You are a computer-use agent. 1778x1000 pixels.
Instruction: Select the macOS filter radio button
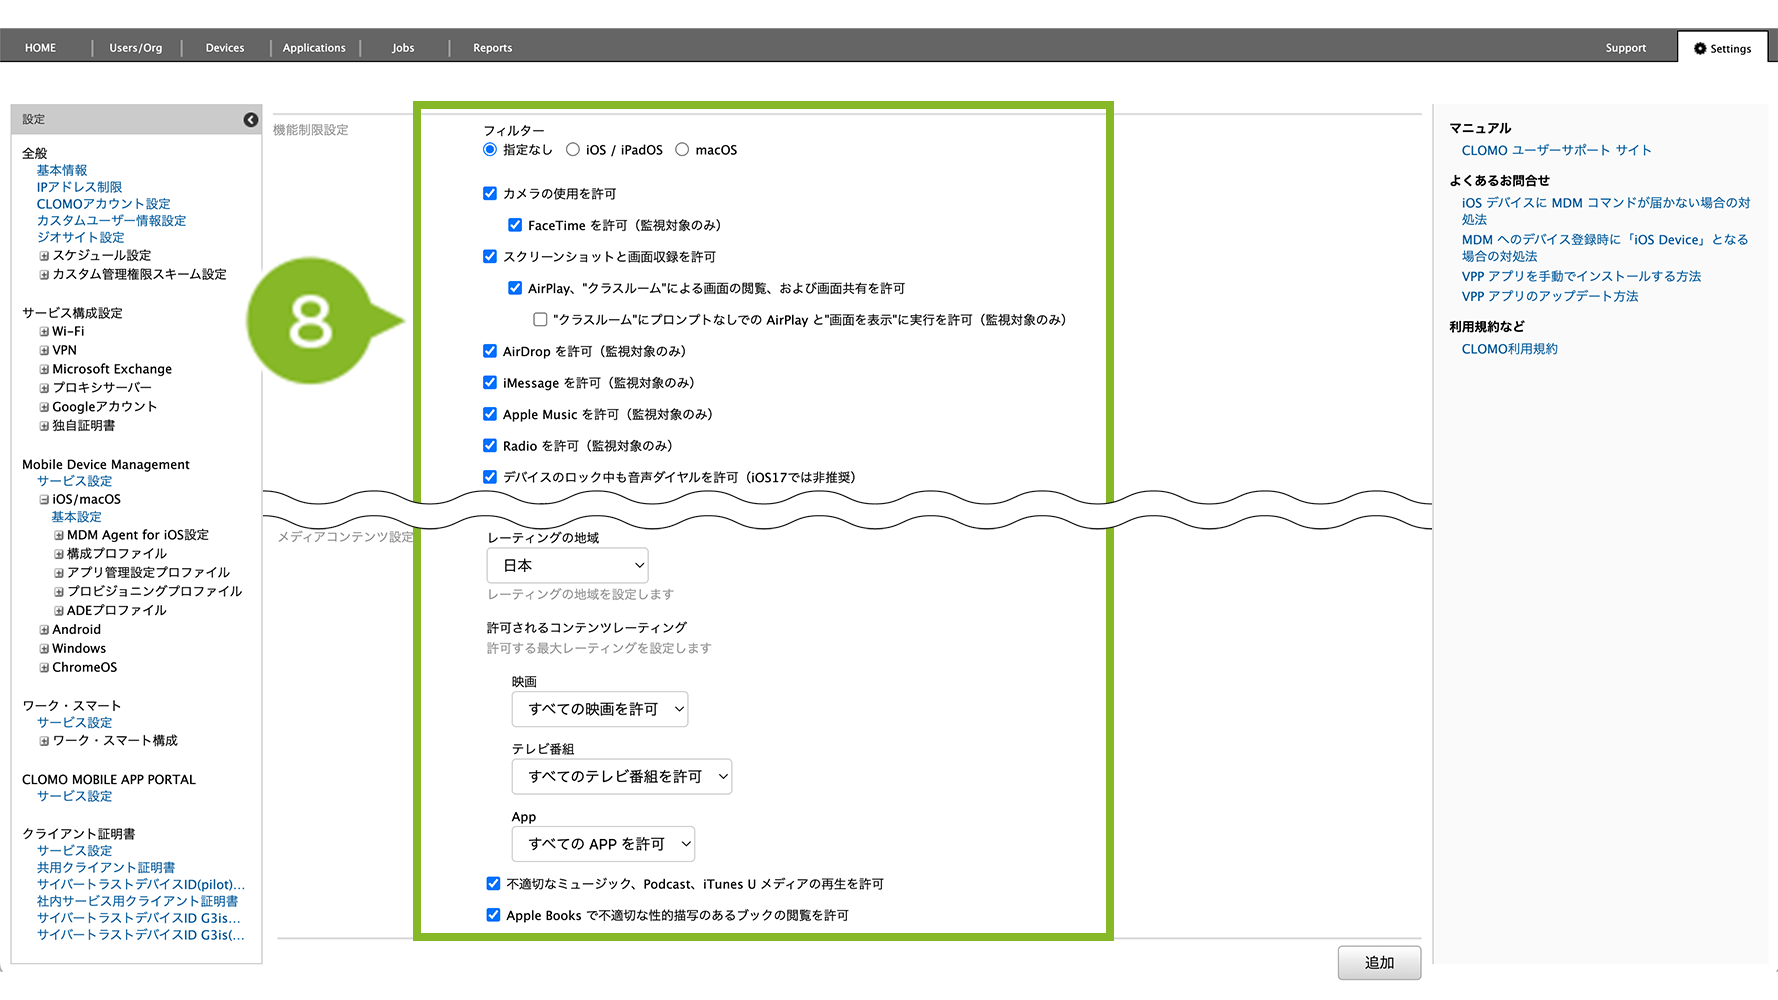click(682, 150)
